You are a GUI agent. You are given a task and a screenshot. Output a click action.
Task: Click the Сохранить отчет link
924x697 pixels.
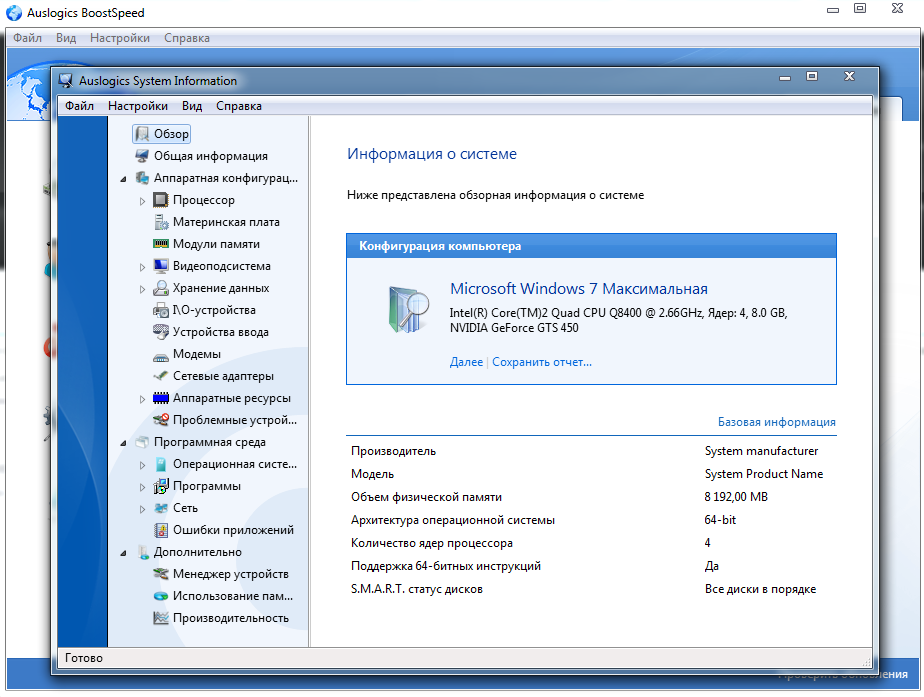click(542, 362)
